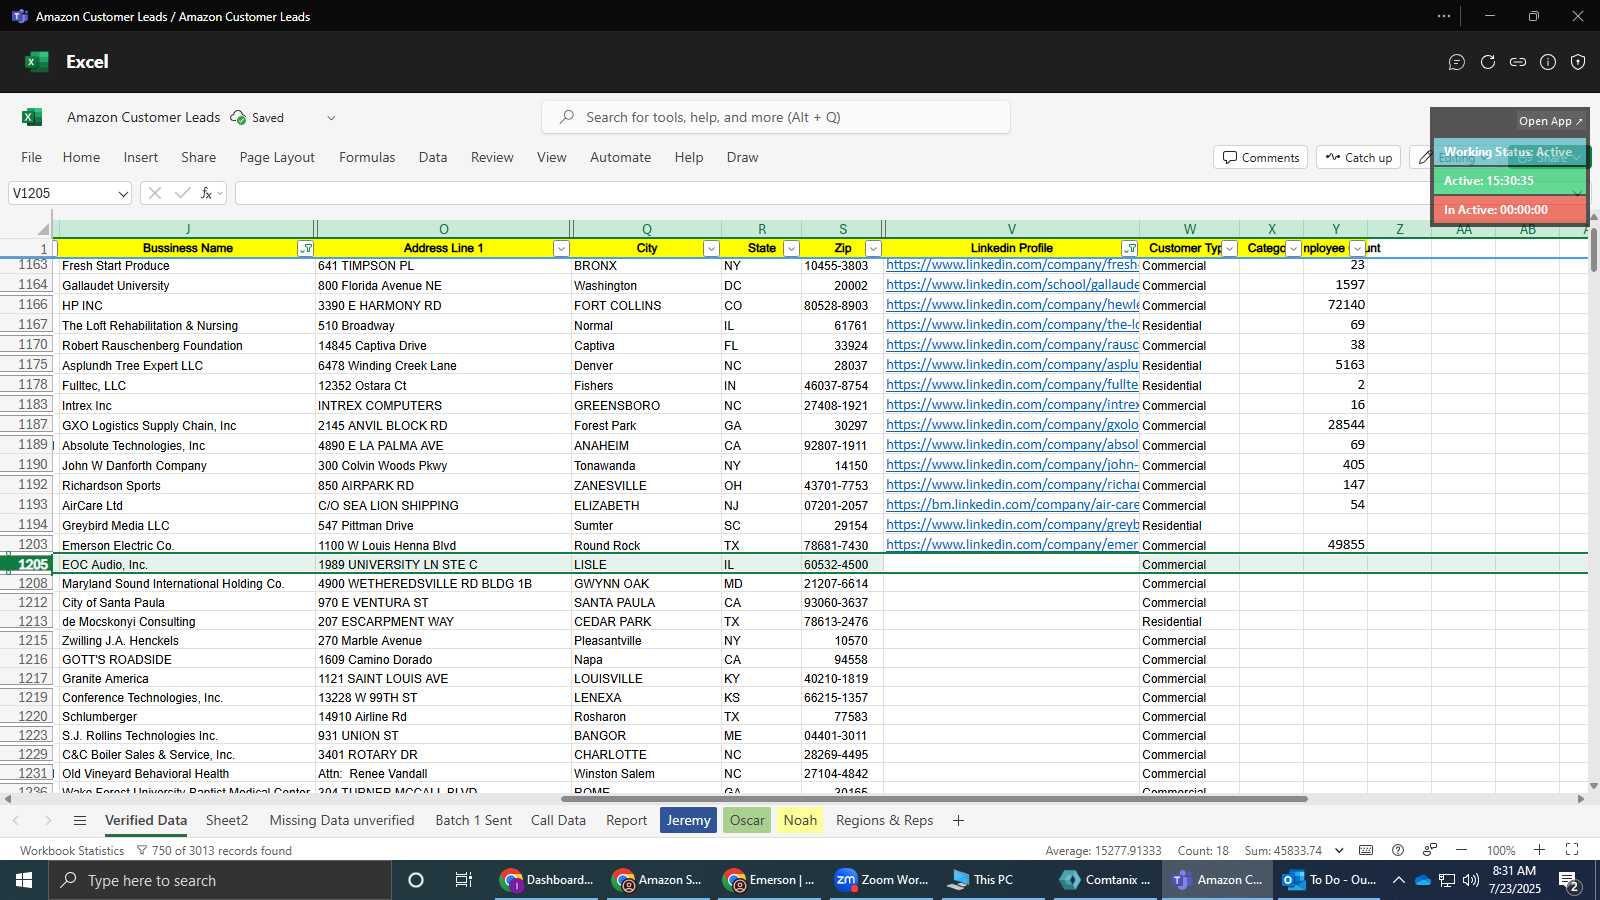
Task: Open the Comments button
Action: (1261, 157)
